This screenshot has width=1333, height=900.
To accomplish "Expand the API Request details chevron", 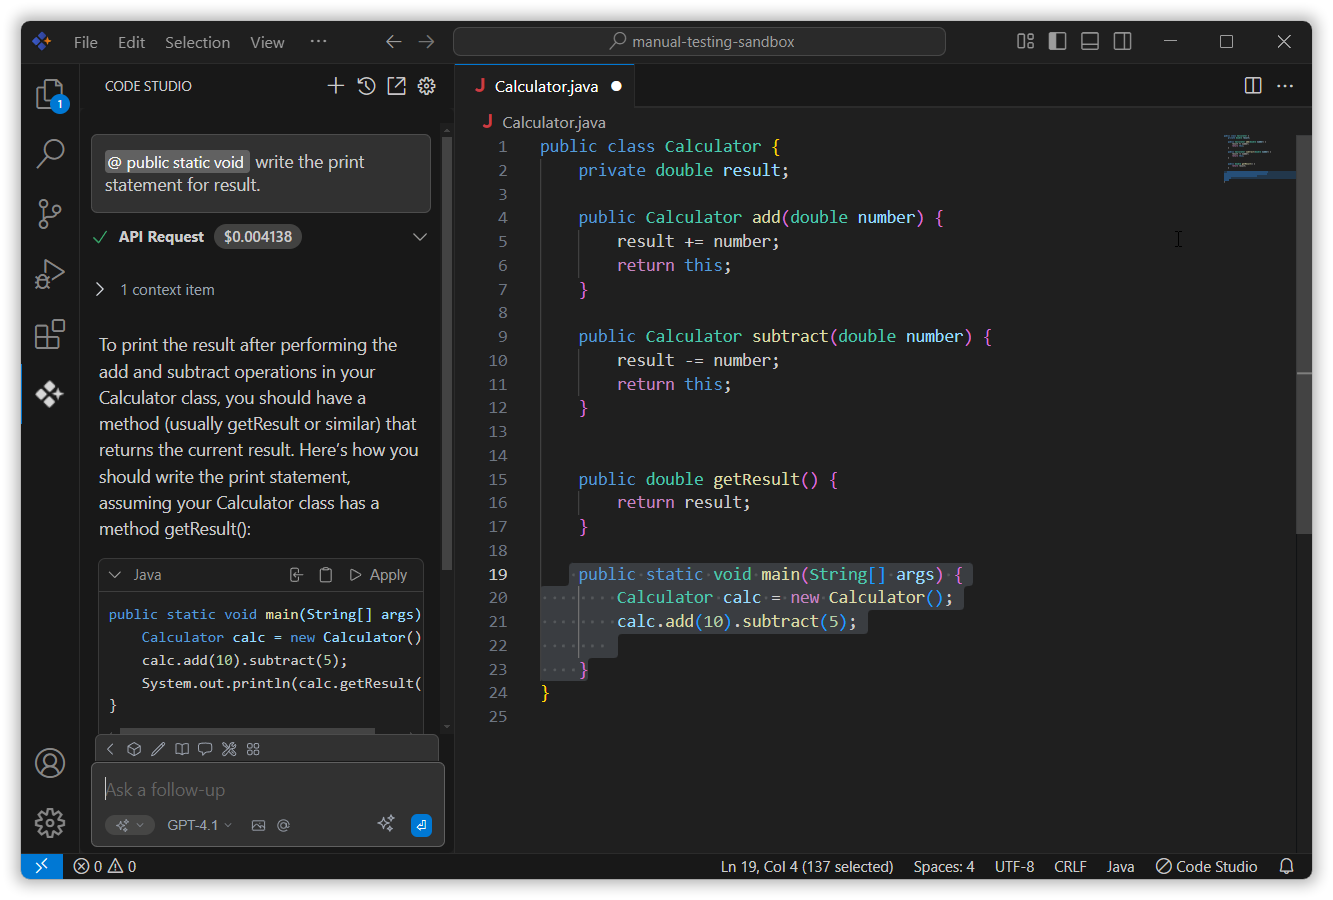I will (420, 237).
